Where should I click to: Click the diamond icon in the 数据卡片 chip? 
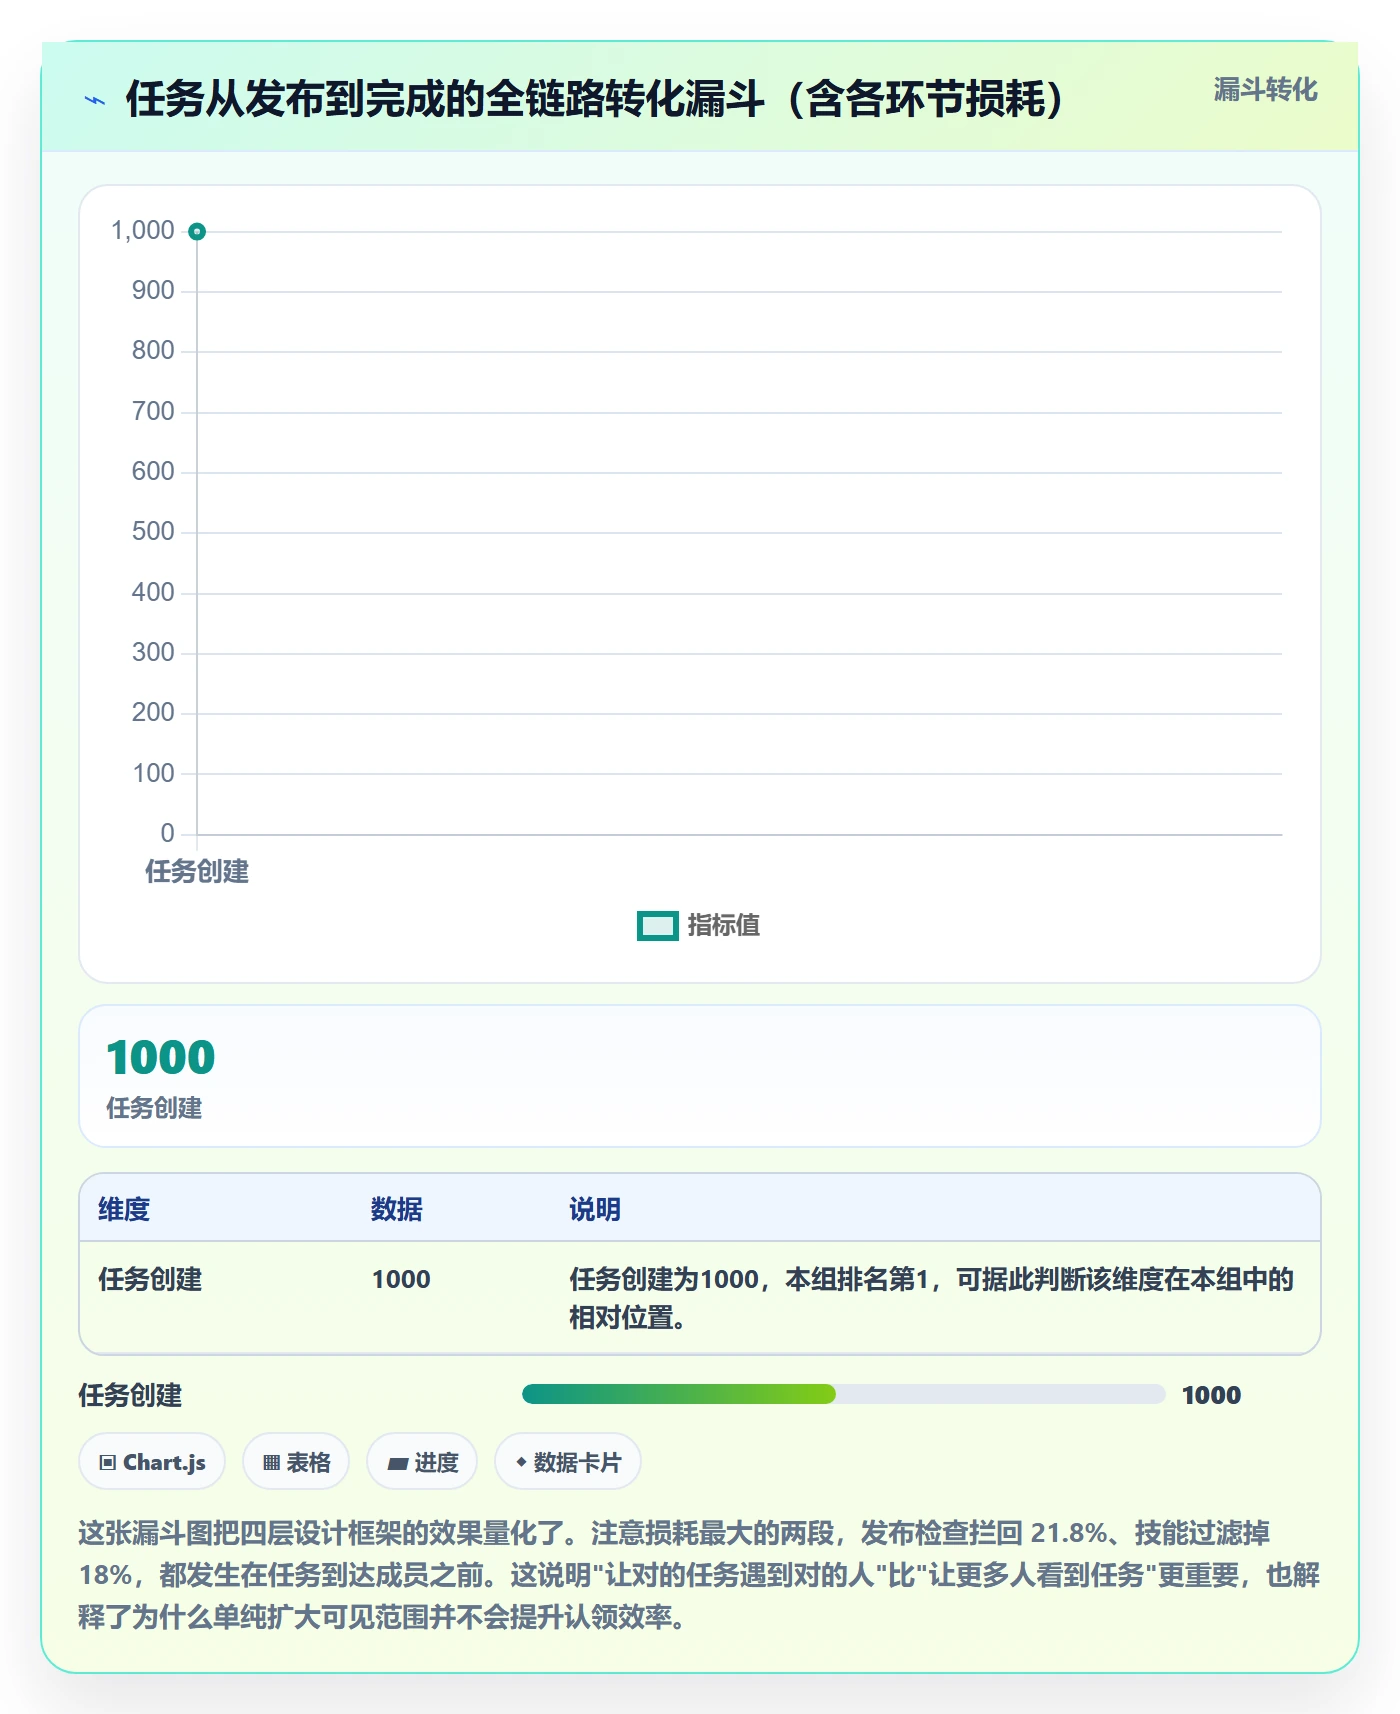coord(521,1462)
